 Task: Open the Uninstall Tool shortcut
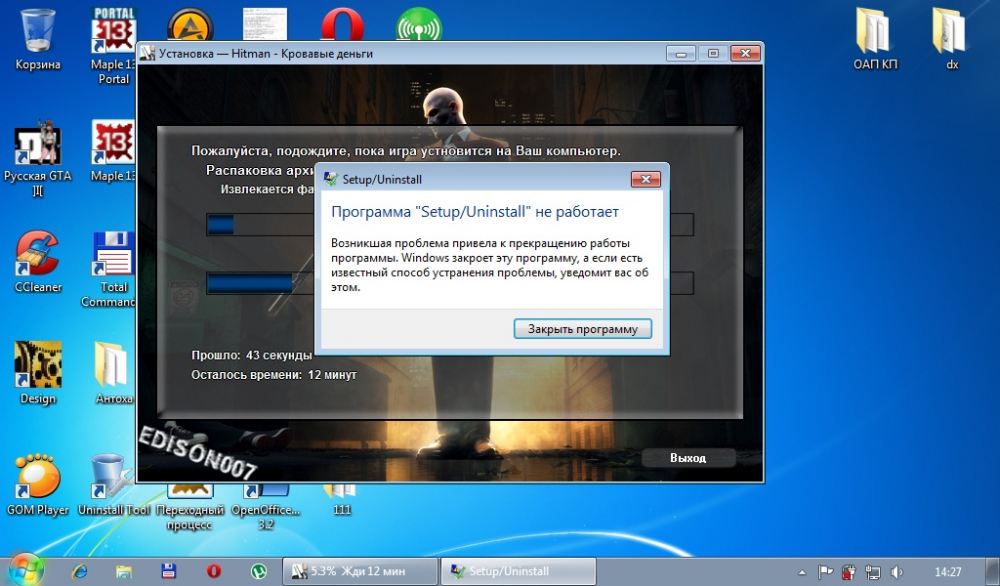click(114, 485)
